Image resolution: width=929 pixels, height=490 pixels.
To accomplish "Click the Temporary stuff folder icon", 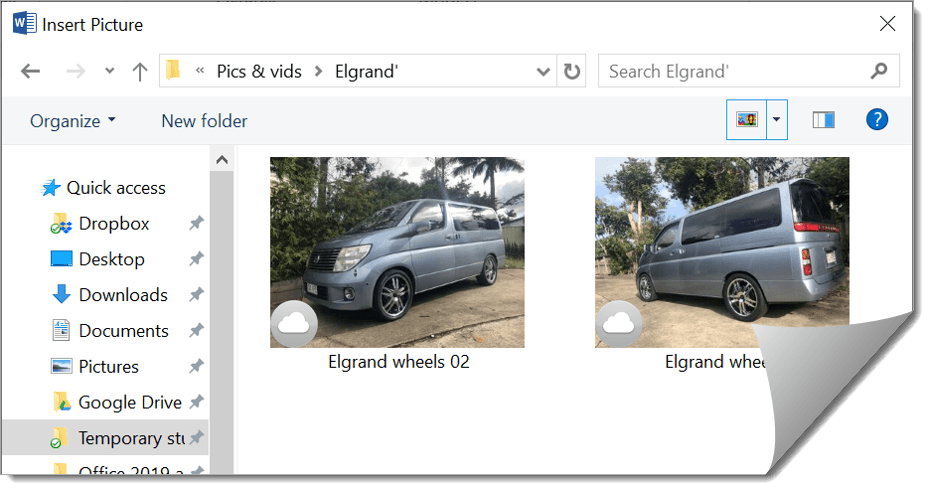I will tap(57, 438).
